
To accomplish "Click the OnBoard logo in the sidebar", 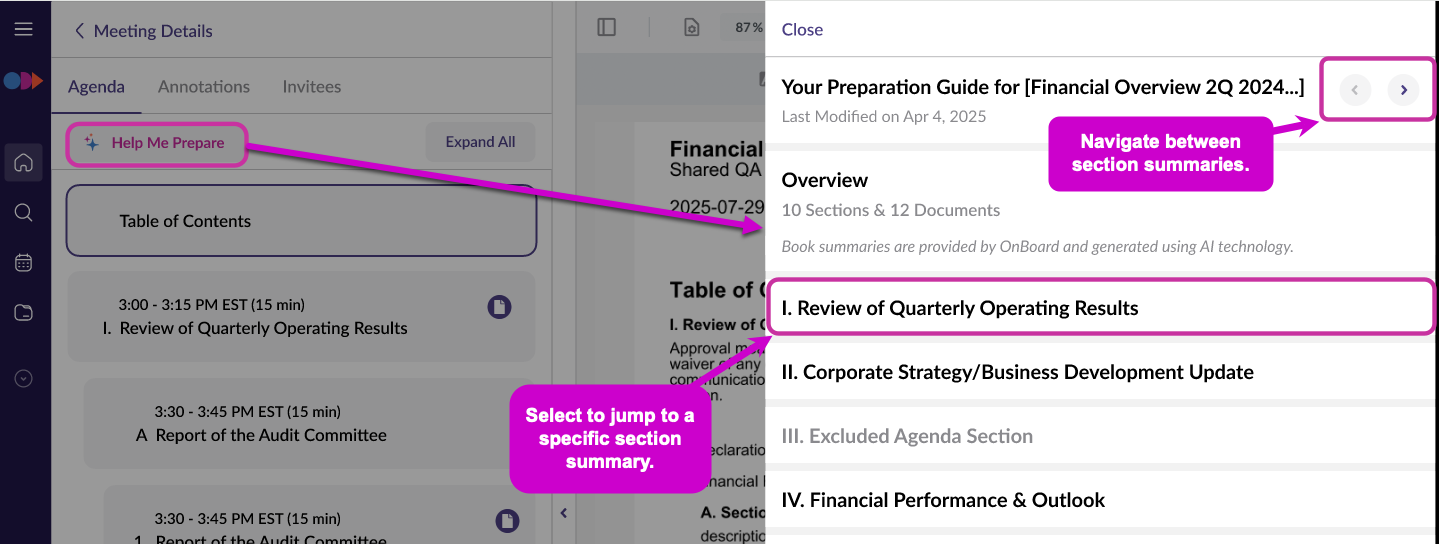I will [x=24, y=81].
